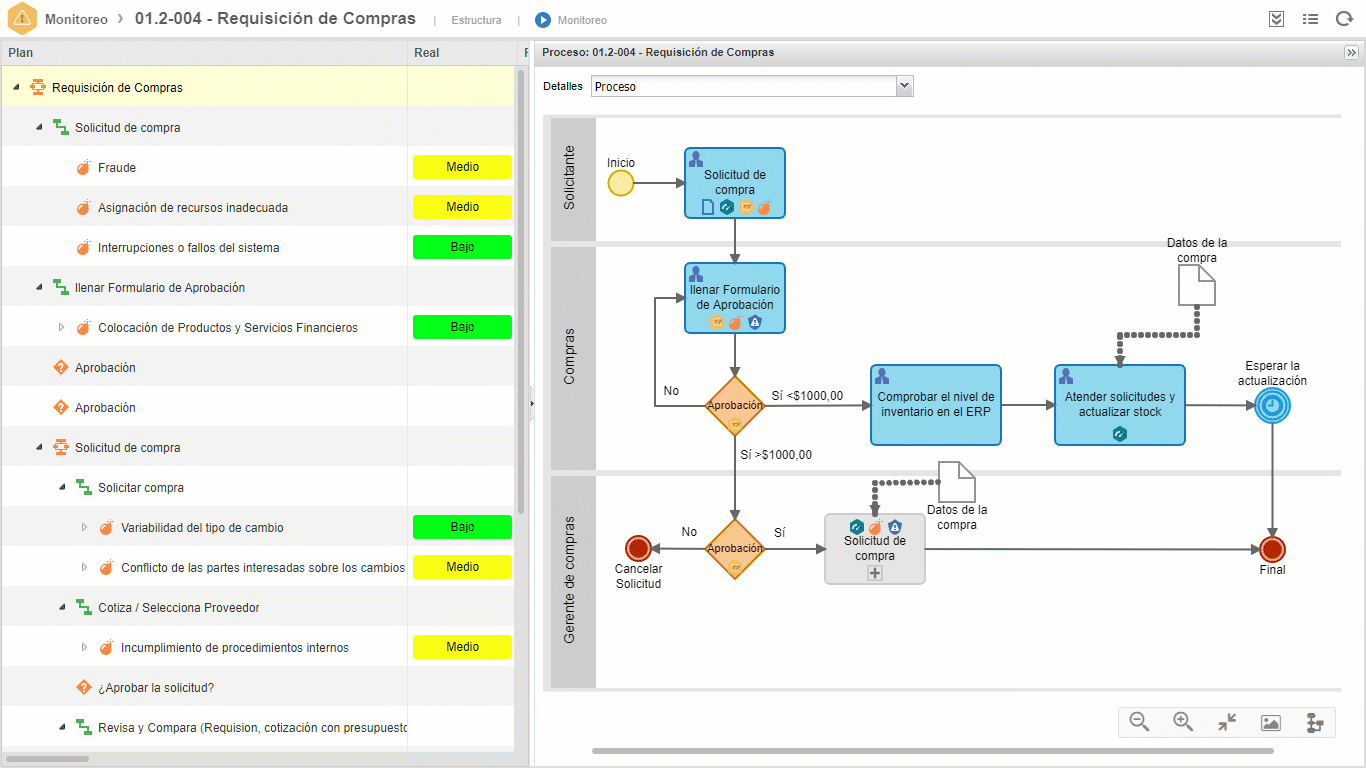Switch to the Estructura tab
Viewport: 1366px width, 768px height.
tap(476, 20)
